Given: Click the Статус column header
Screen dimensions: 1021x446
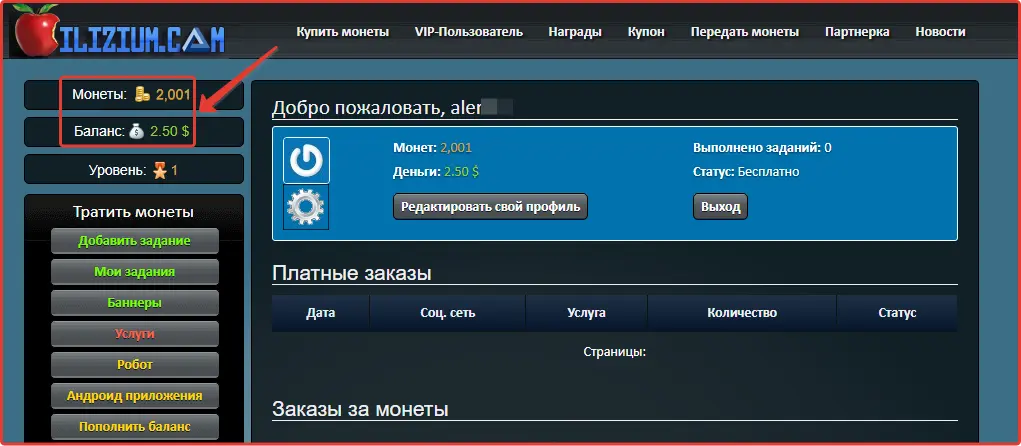Looking at the screenshot, I should tap(897, 313).
